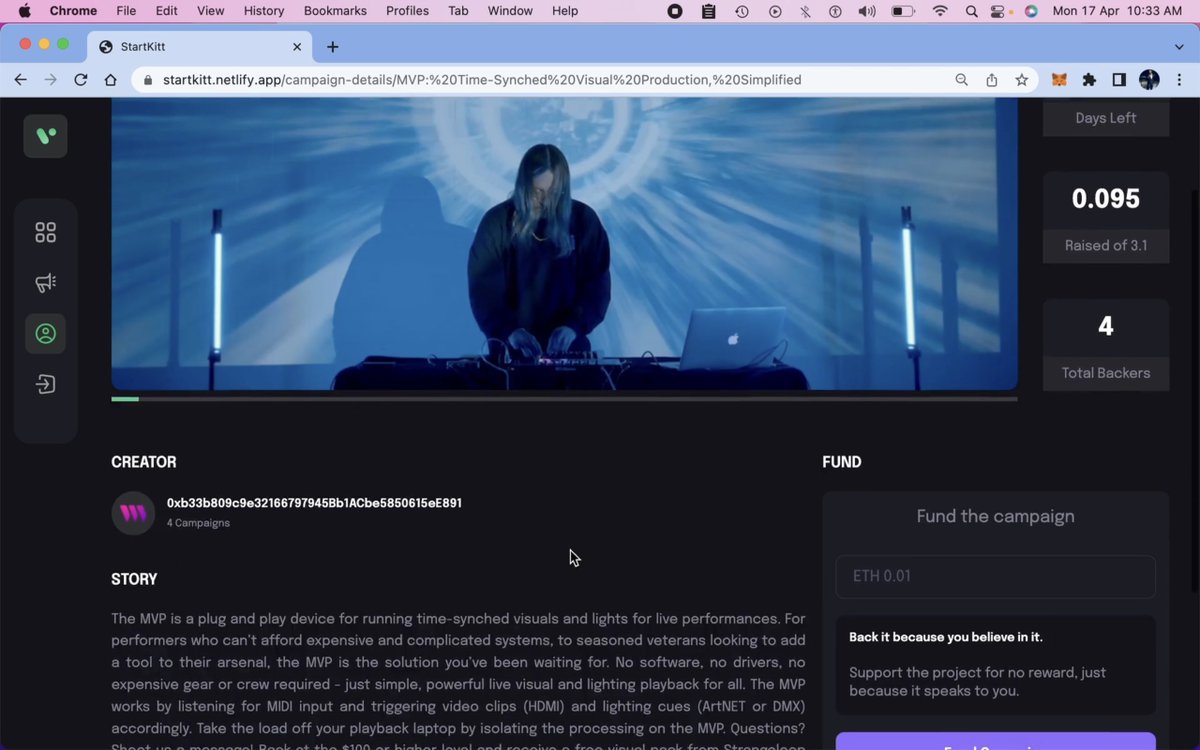
Task: Click the Bluetooth icon in menu bar
Action: (x=806, y=11)
